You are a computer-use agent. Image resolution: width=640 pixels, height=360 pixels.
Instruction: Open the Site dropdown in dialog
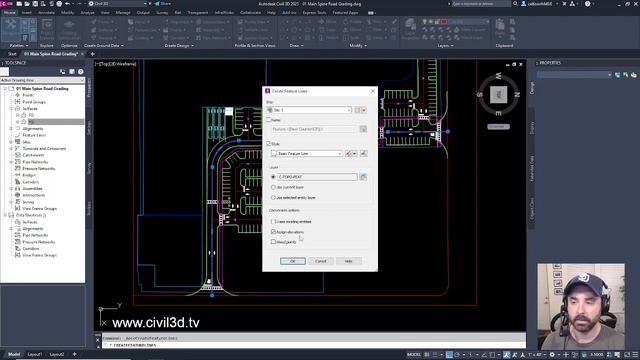[309, 110]
